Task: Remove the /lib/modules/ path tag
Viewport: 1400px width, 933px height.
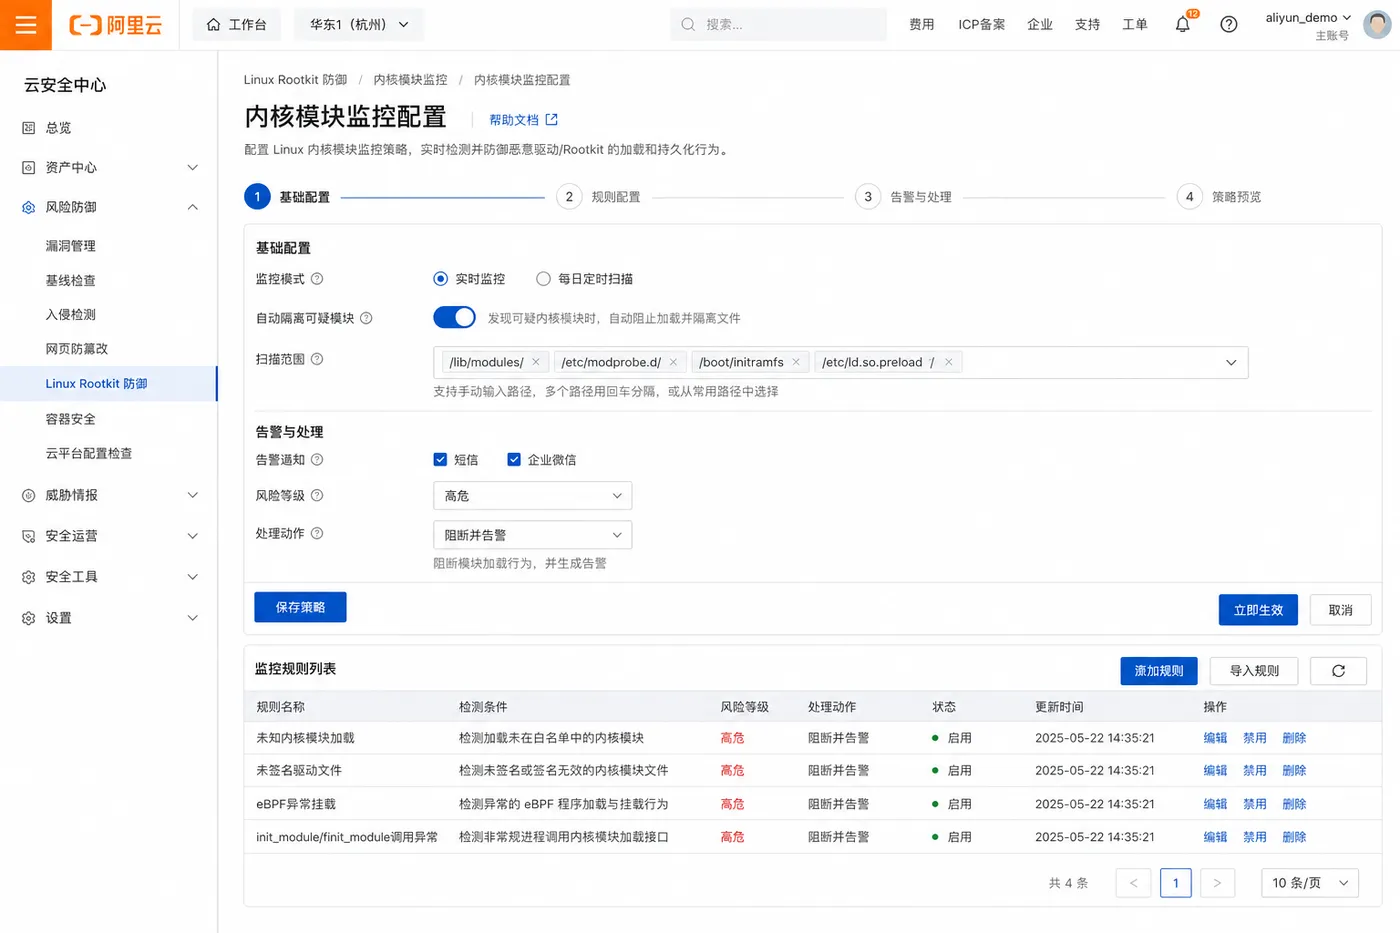Action: coord(536,362)
